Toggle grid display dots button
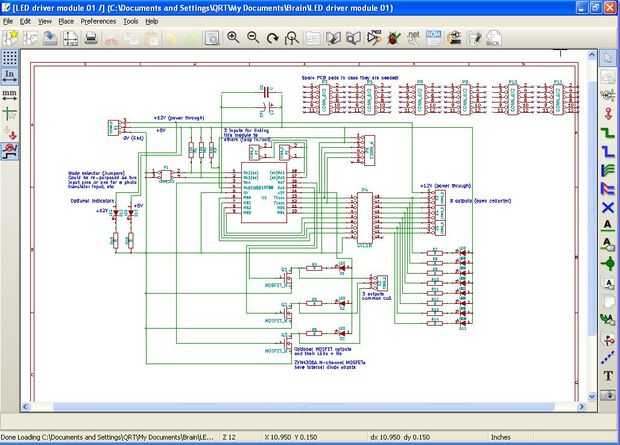 [x=9, y=58]
